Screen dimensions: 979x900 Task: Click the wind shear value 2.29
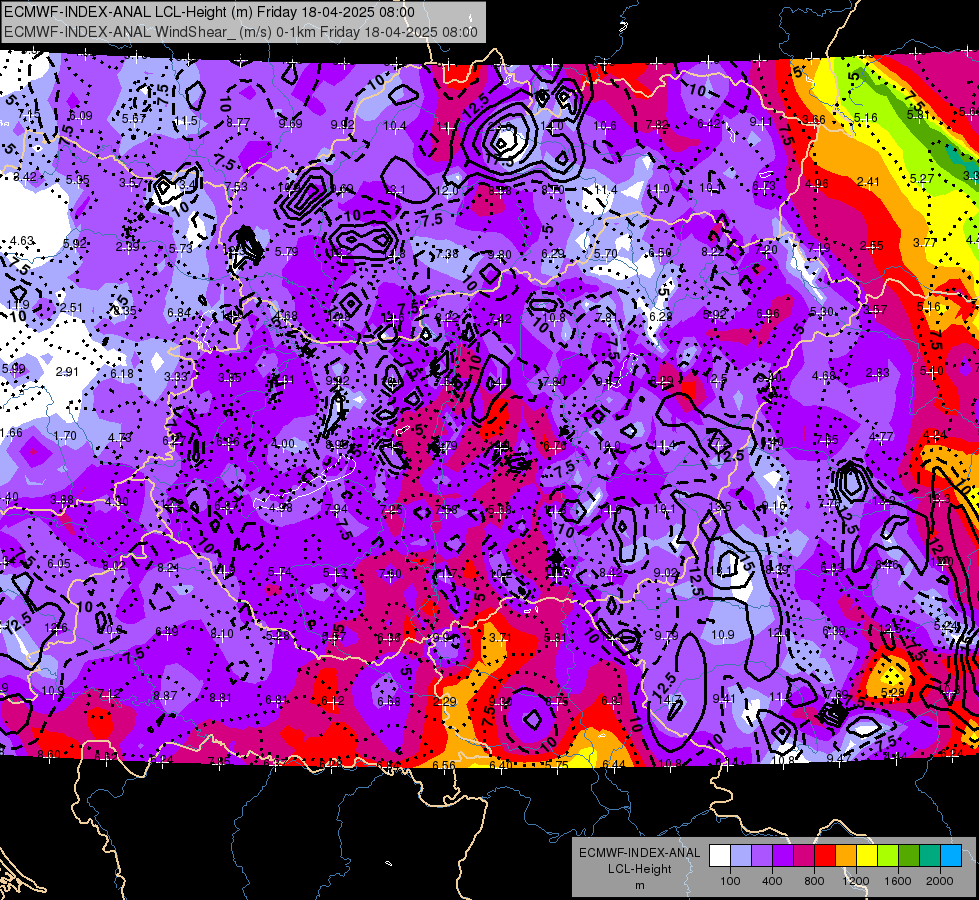coord(445,702)
